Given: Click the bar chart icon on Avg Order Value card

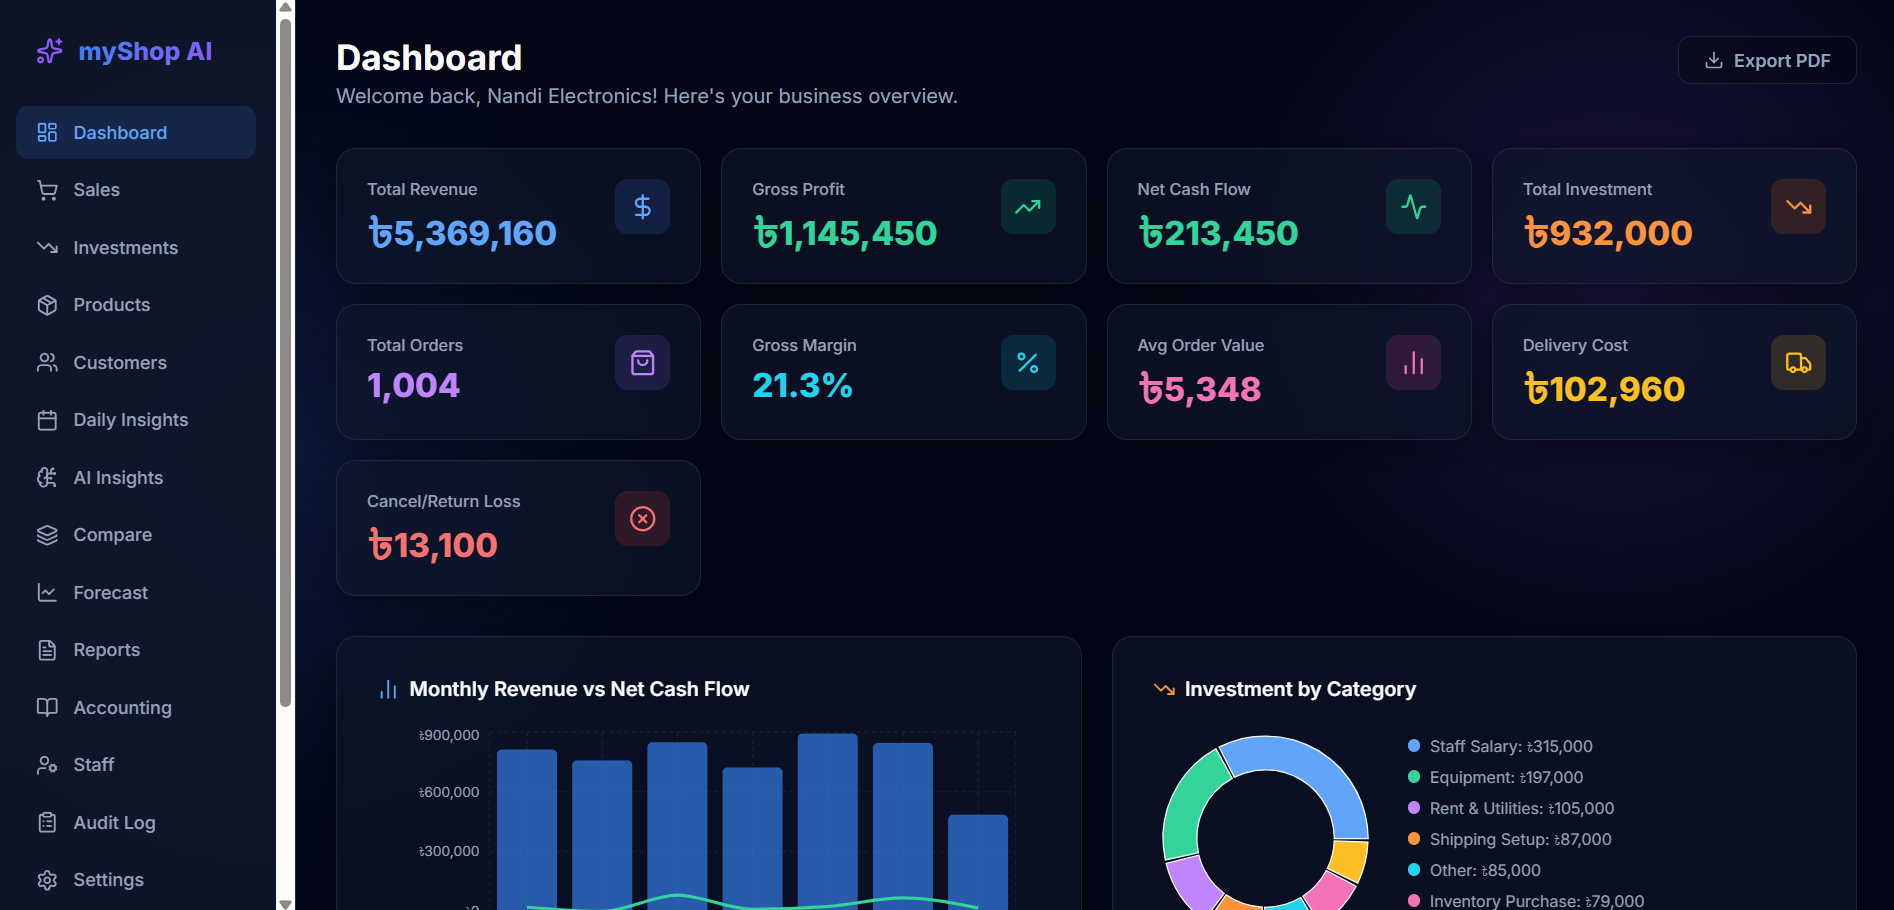Looking at the screenshot, I should (x=1413, y=363).
